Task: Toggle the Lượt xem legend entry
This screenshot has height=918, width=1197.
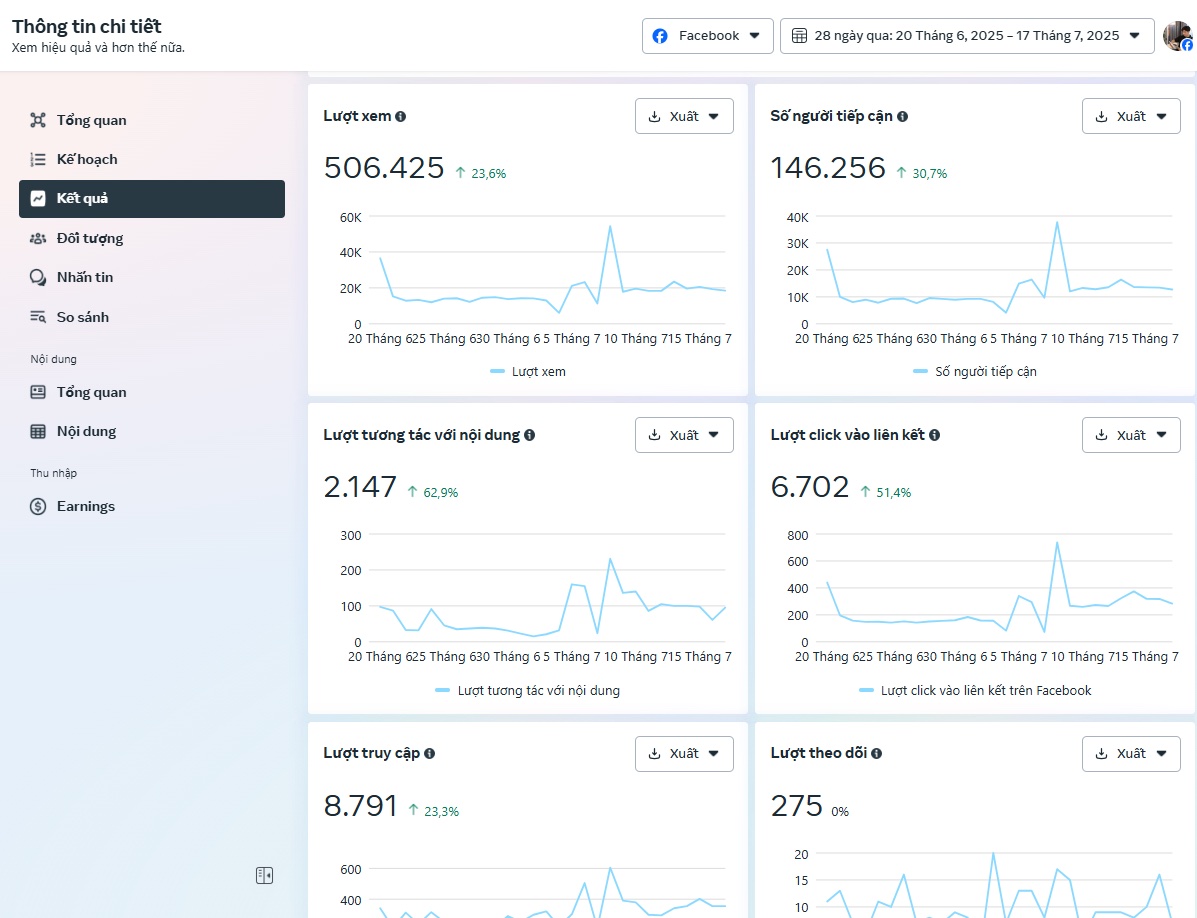Action: click(528, 372)
